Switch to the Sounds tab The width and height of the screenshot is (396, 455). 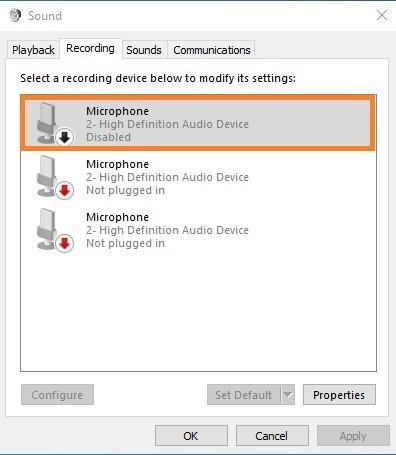[144, 50]
